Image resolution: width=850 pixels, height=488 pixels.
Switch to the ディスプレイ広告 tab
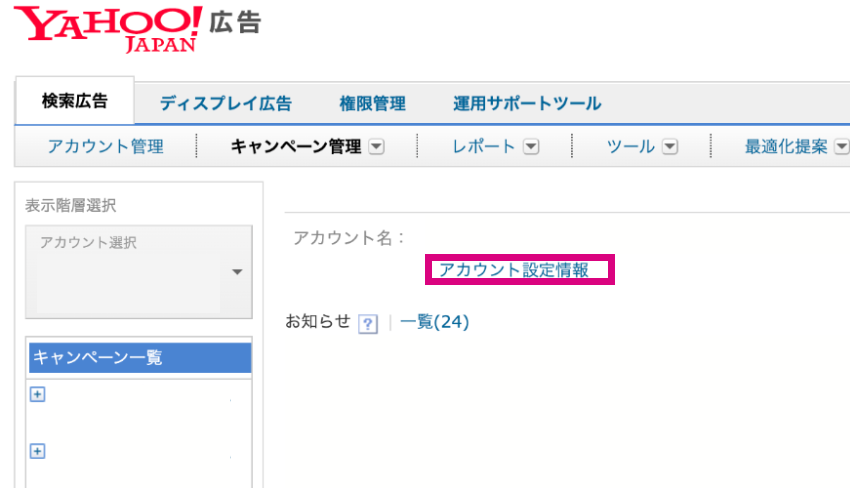226,103
